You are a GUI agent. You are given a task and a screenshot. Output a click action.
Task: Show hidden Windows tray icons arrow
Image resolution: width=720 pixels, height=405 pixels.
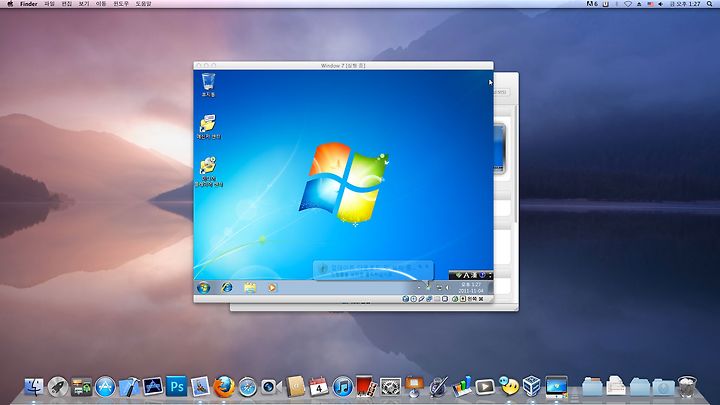(419, 287)
